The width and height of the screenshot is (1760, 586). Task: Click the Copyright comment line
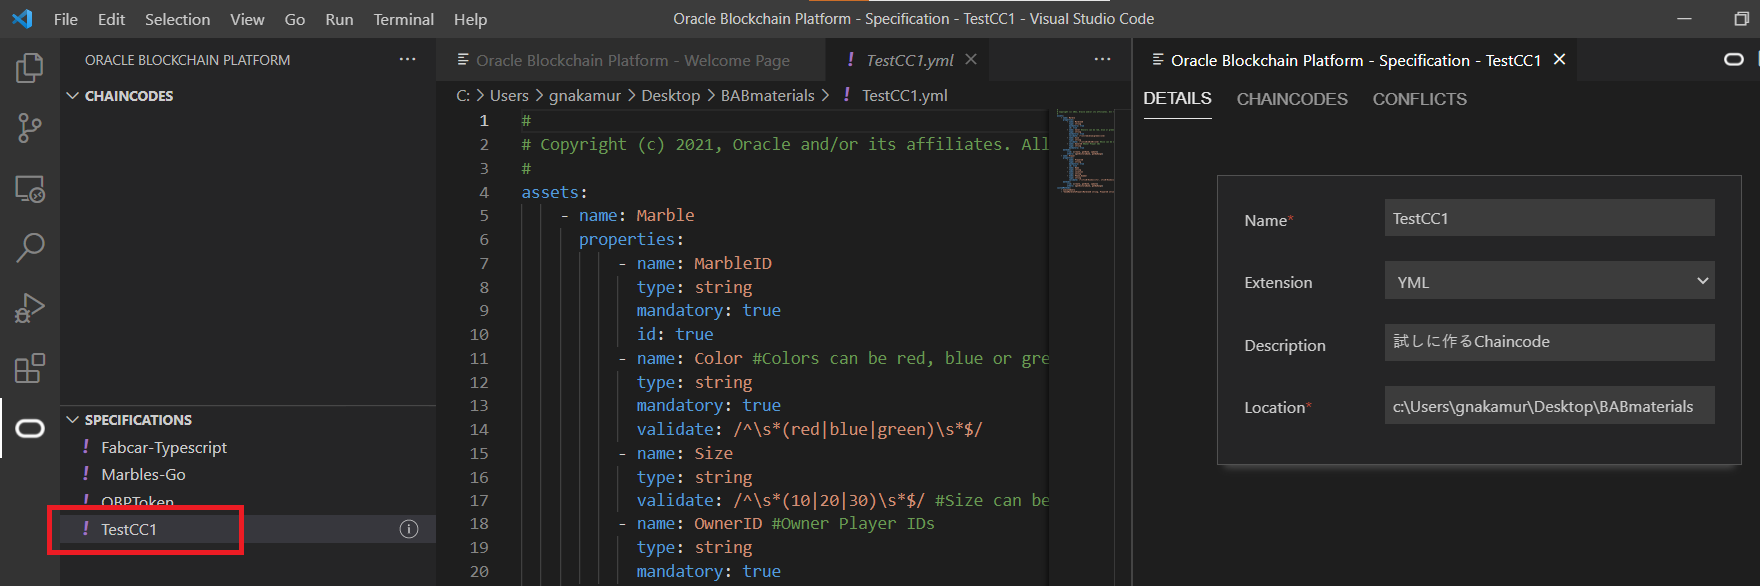(x=784, y=144)
